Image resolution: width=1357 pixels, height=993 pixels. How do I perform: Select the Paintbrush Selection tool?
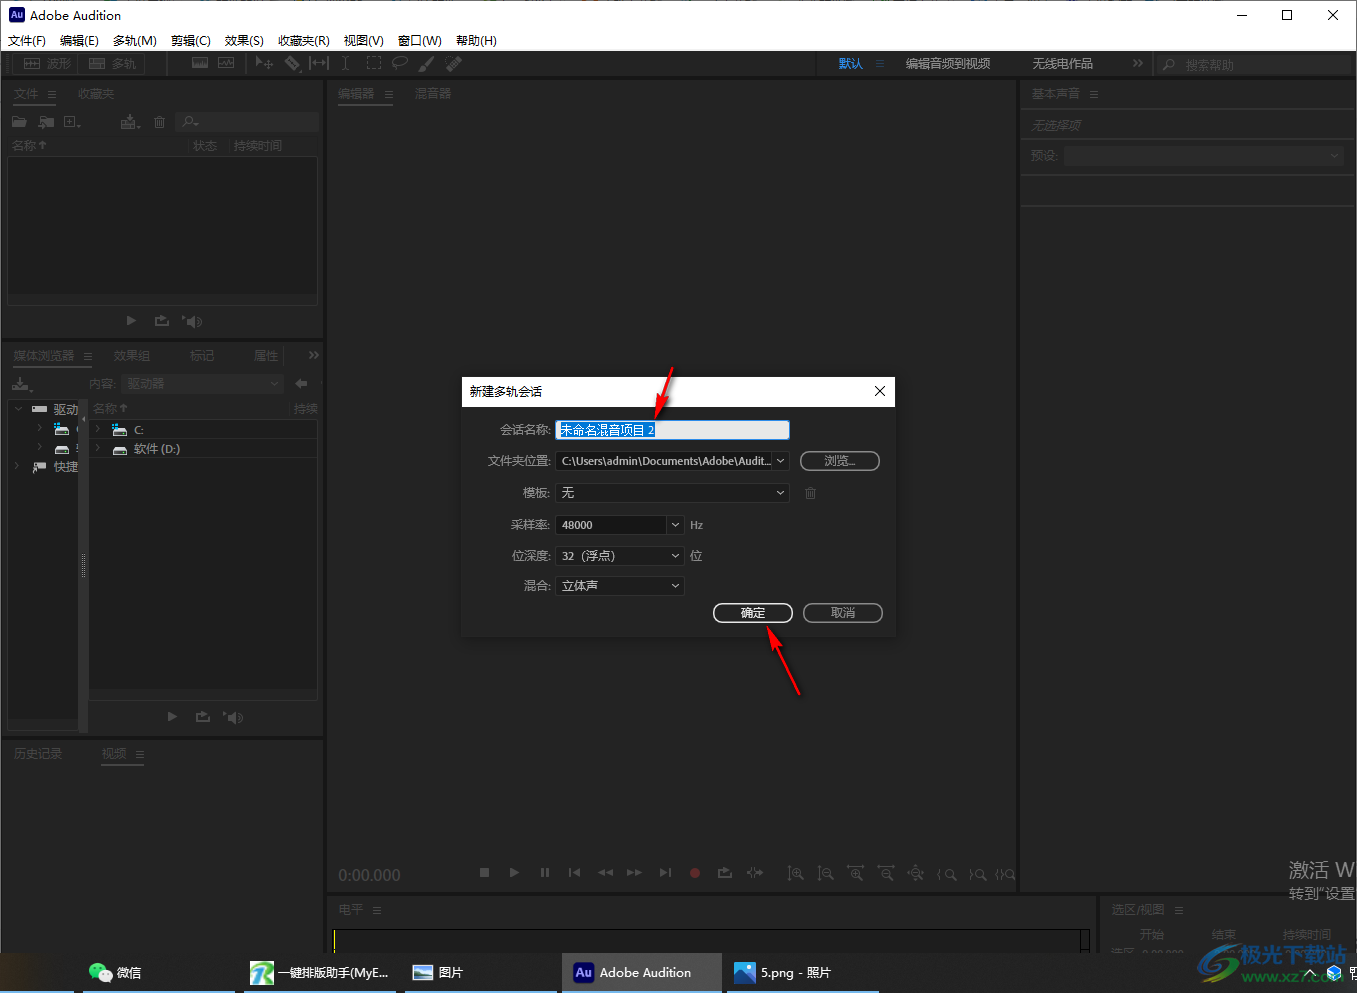pyautogui.click(x=427, y=63)
